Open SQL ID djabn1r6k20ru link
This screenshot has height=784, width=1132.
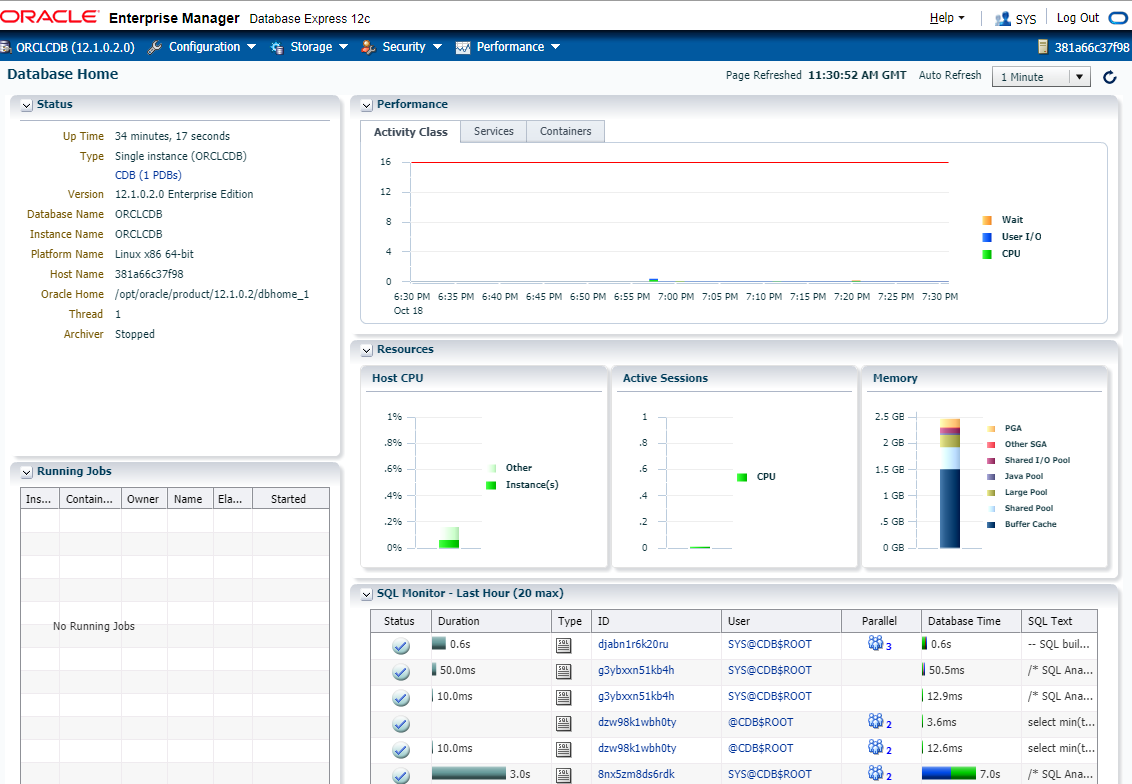point(633,644)
